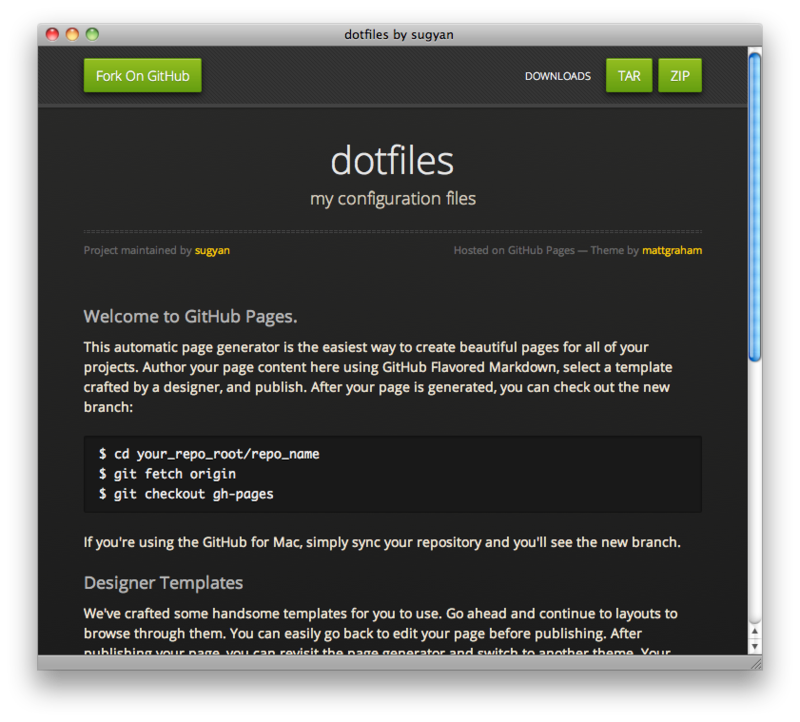This screenshot has height=722, width=800.
Task: Click the GitHub for Mac sentence
Action: coord(382,542)
